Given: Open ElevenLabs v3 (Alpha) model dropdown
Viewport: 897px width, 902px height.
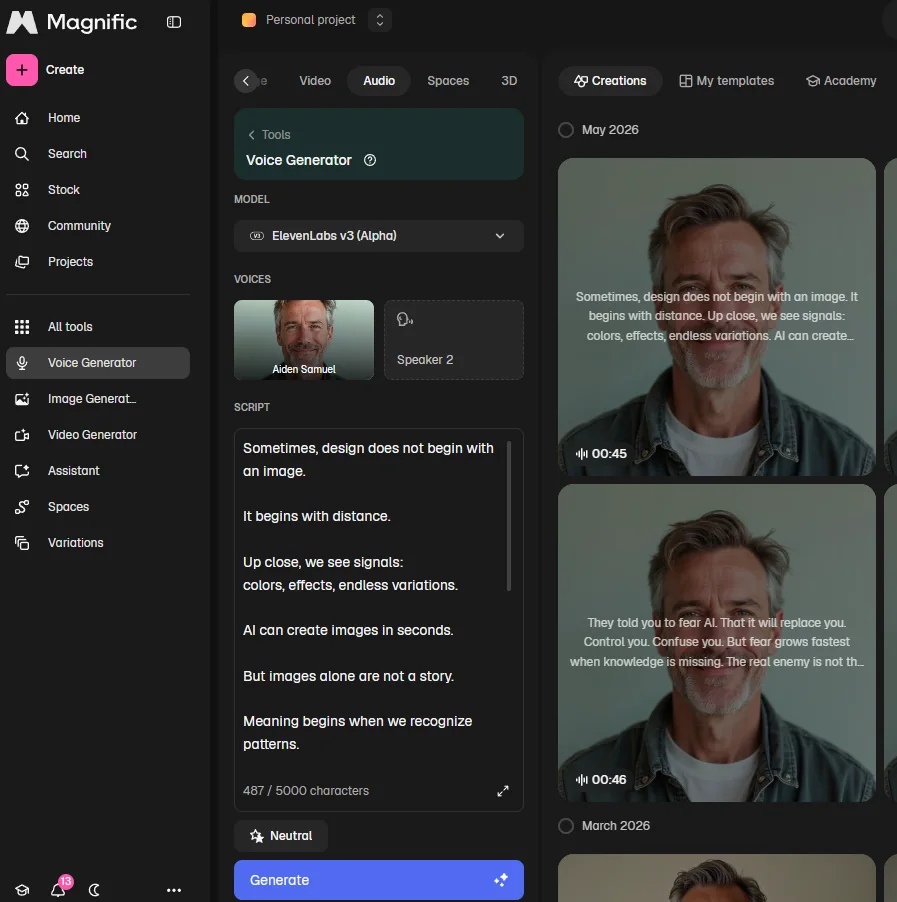Looking at the screenshot, I should click(379, 236).
